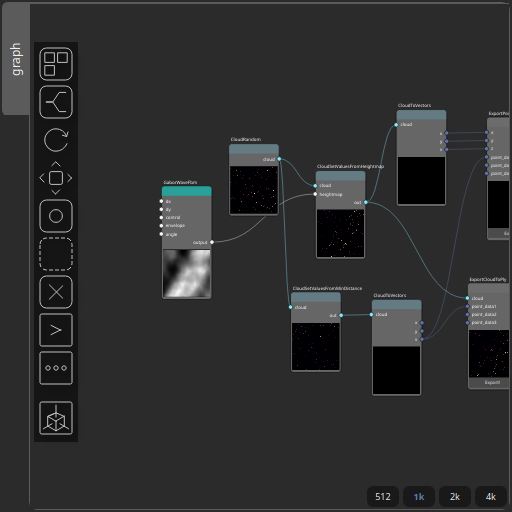Click the CloudSetValuesFromMinDistance preview thumbnail

pos(316,346)
